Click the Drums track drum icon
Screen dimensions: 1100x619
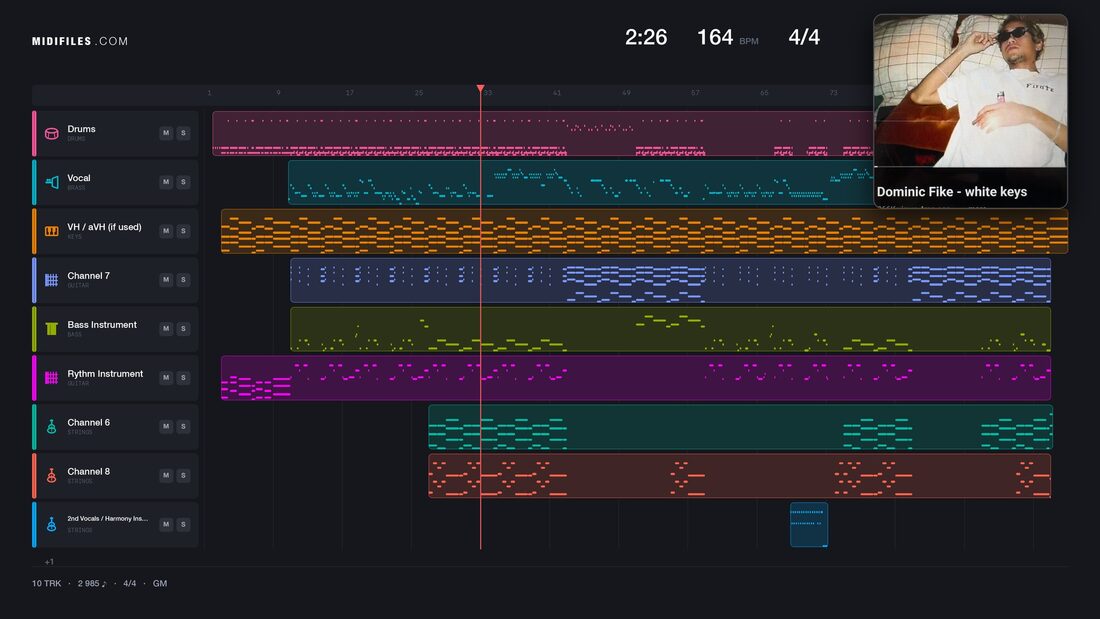51,133
